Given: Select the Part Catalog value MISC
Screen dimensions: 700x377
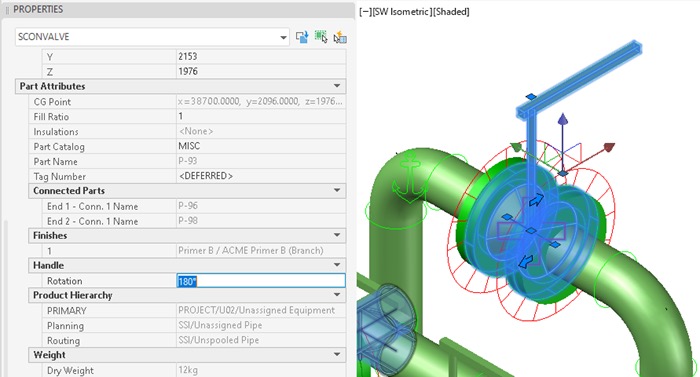Looking at the screenshot, I should tap(189, 146).
